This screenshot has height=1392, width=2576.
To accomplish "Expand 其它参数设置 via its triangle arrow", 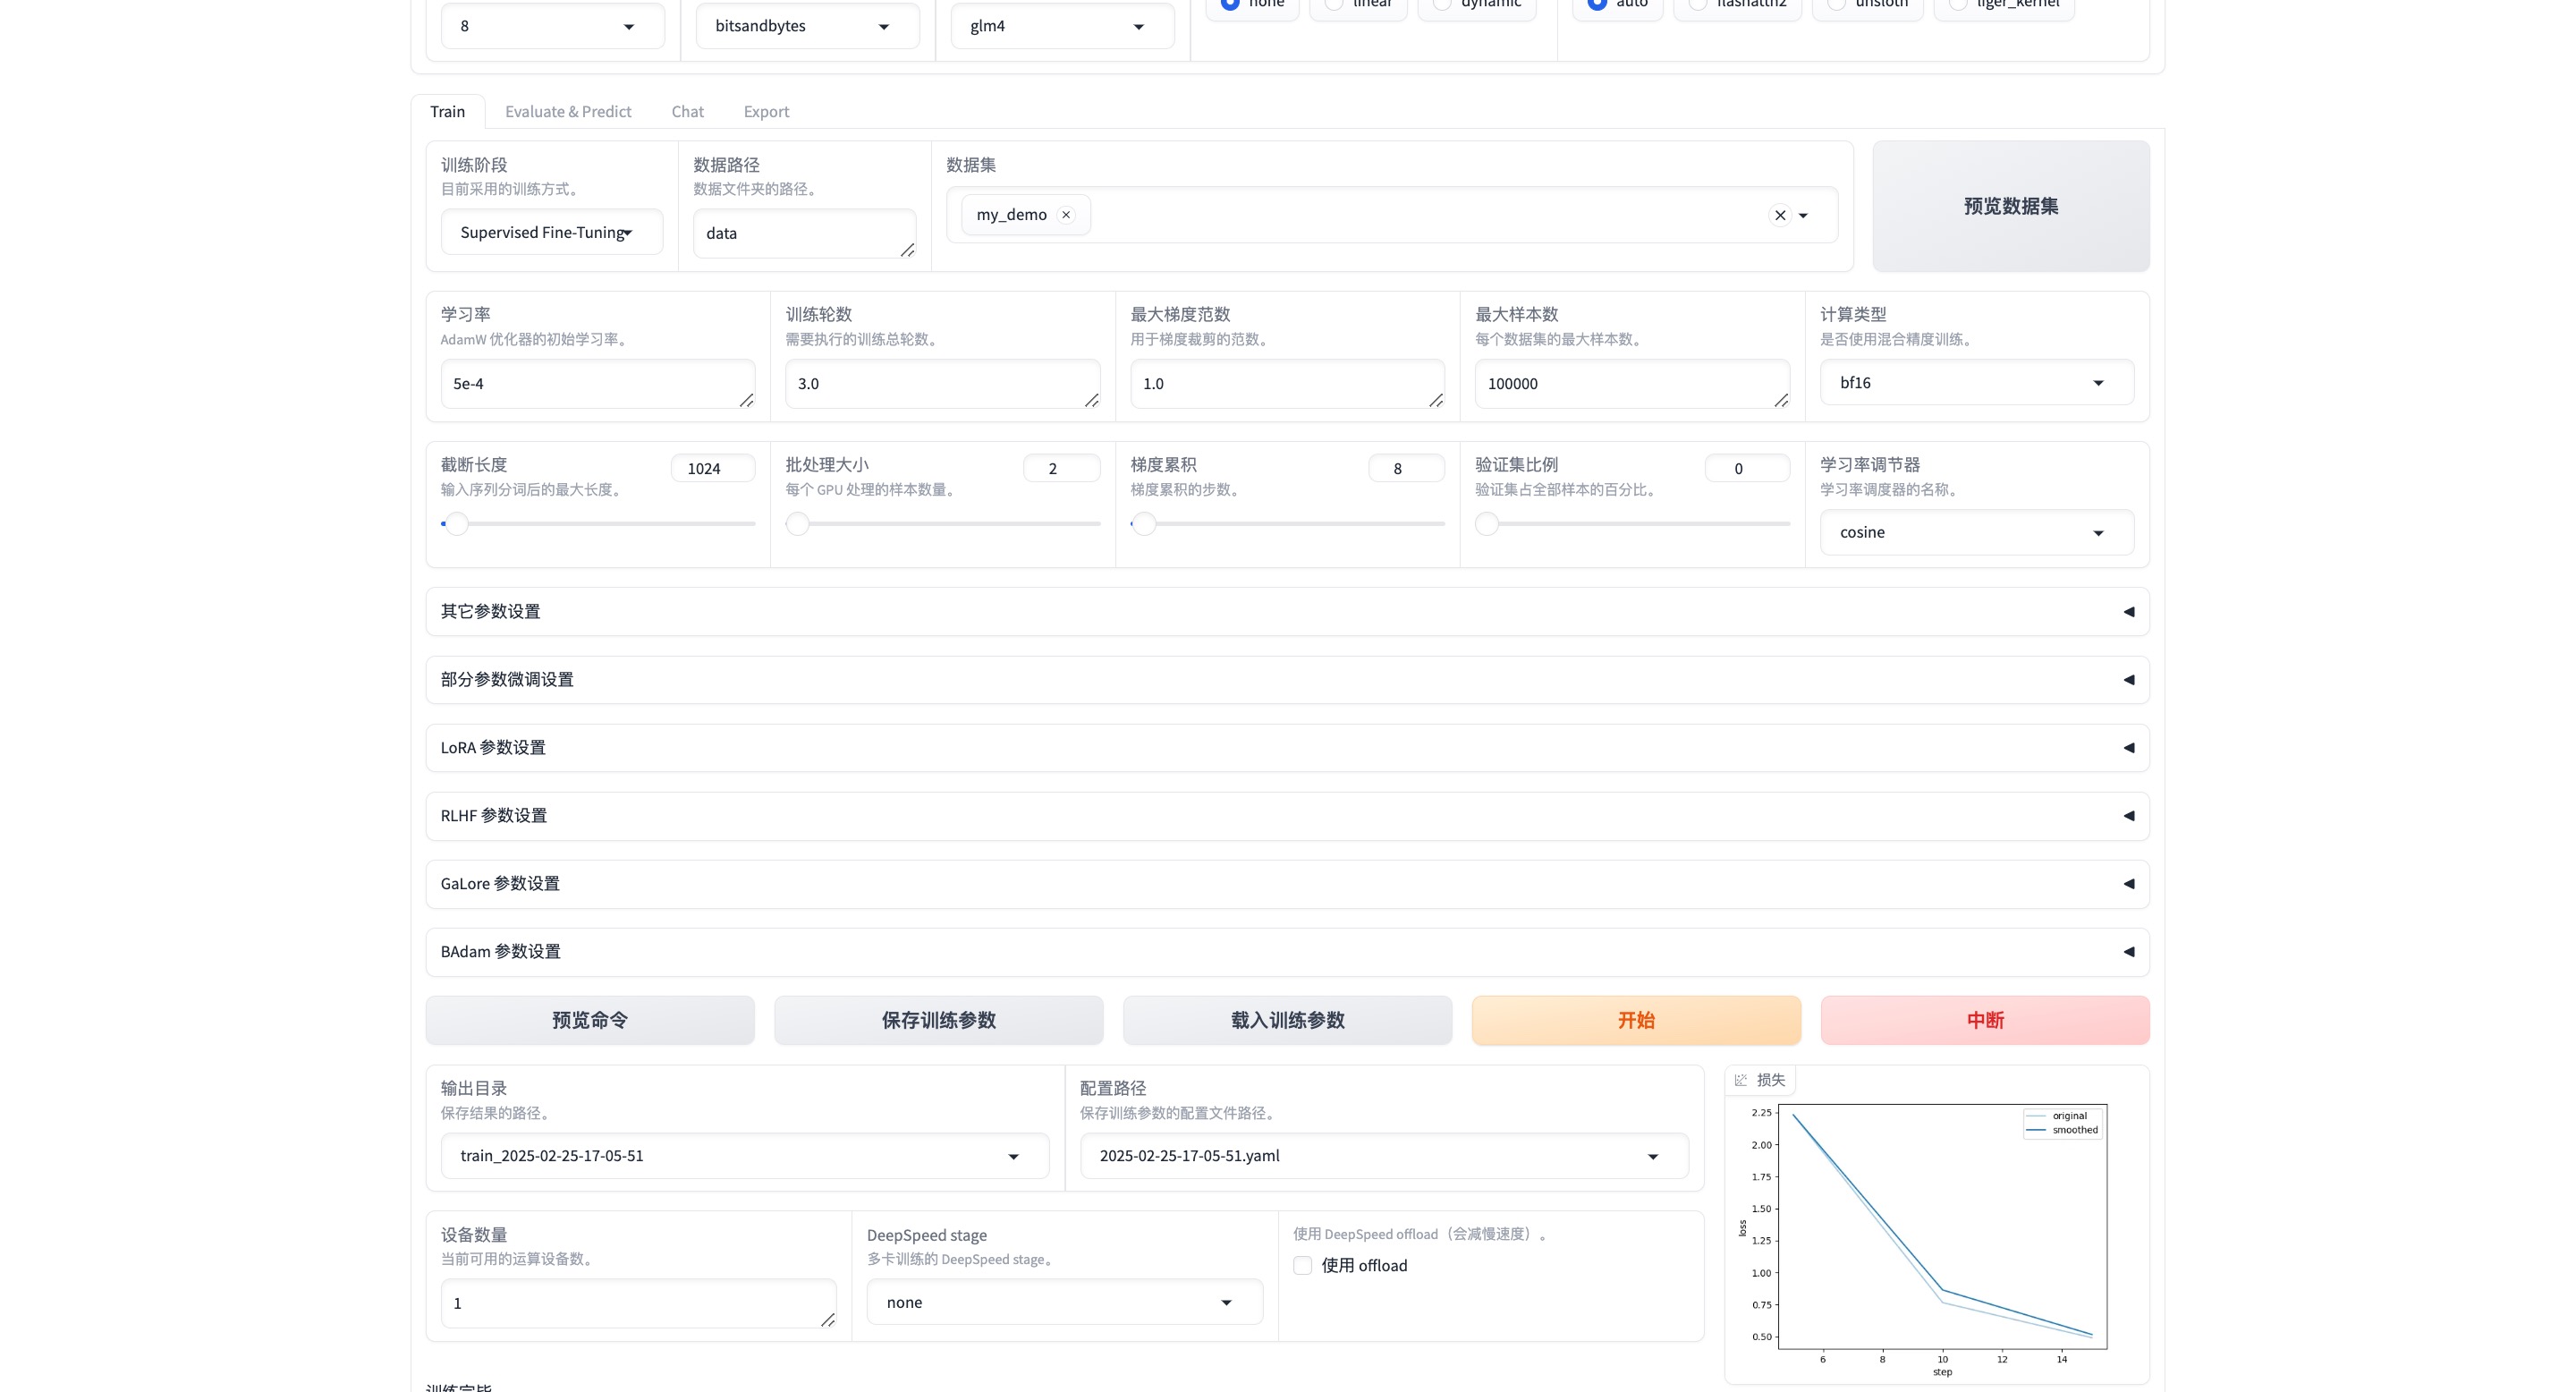I will pyautogui.click(x=2128, y=612).
